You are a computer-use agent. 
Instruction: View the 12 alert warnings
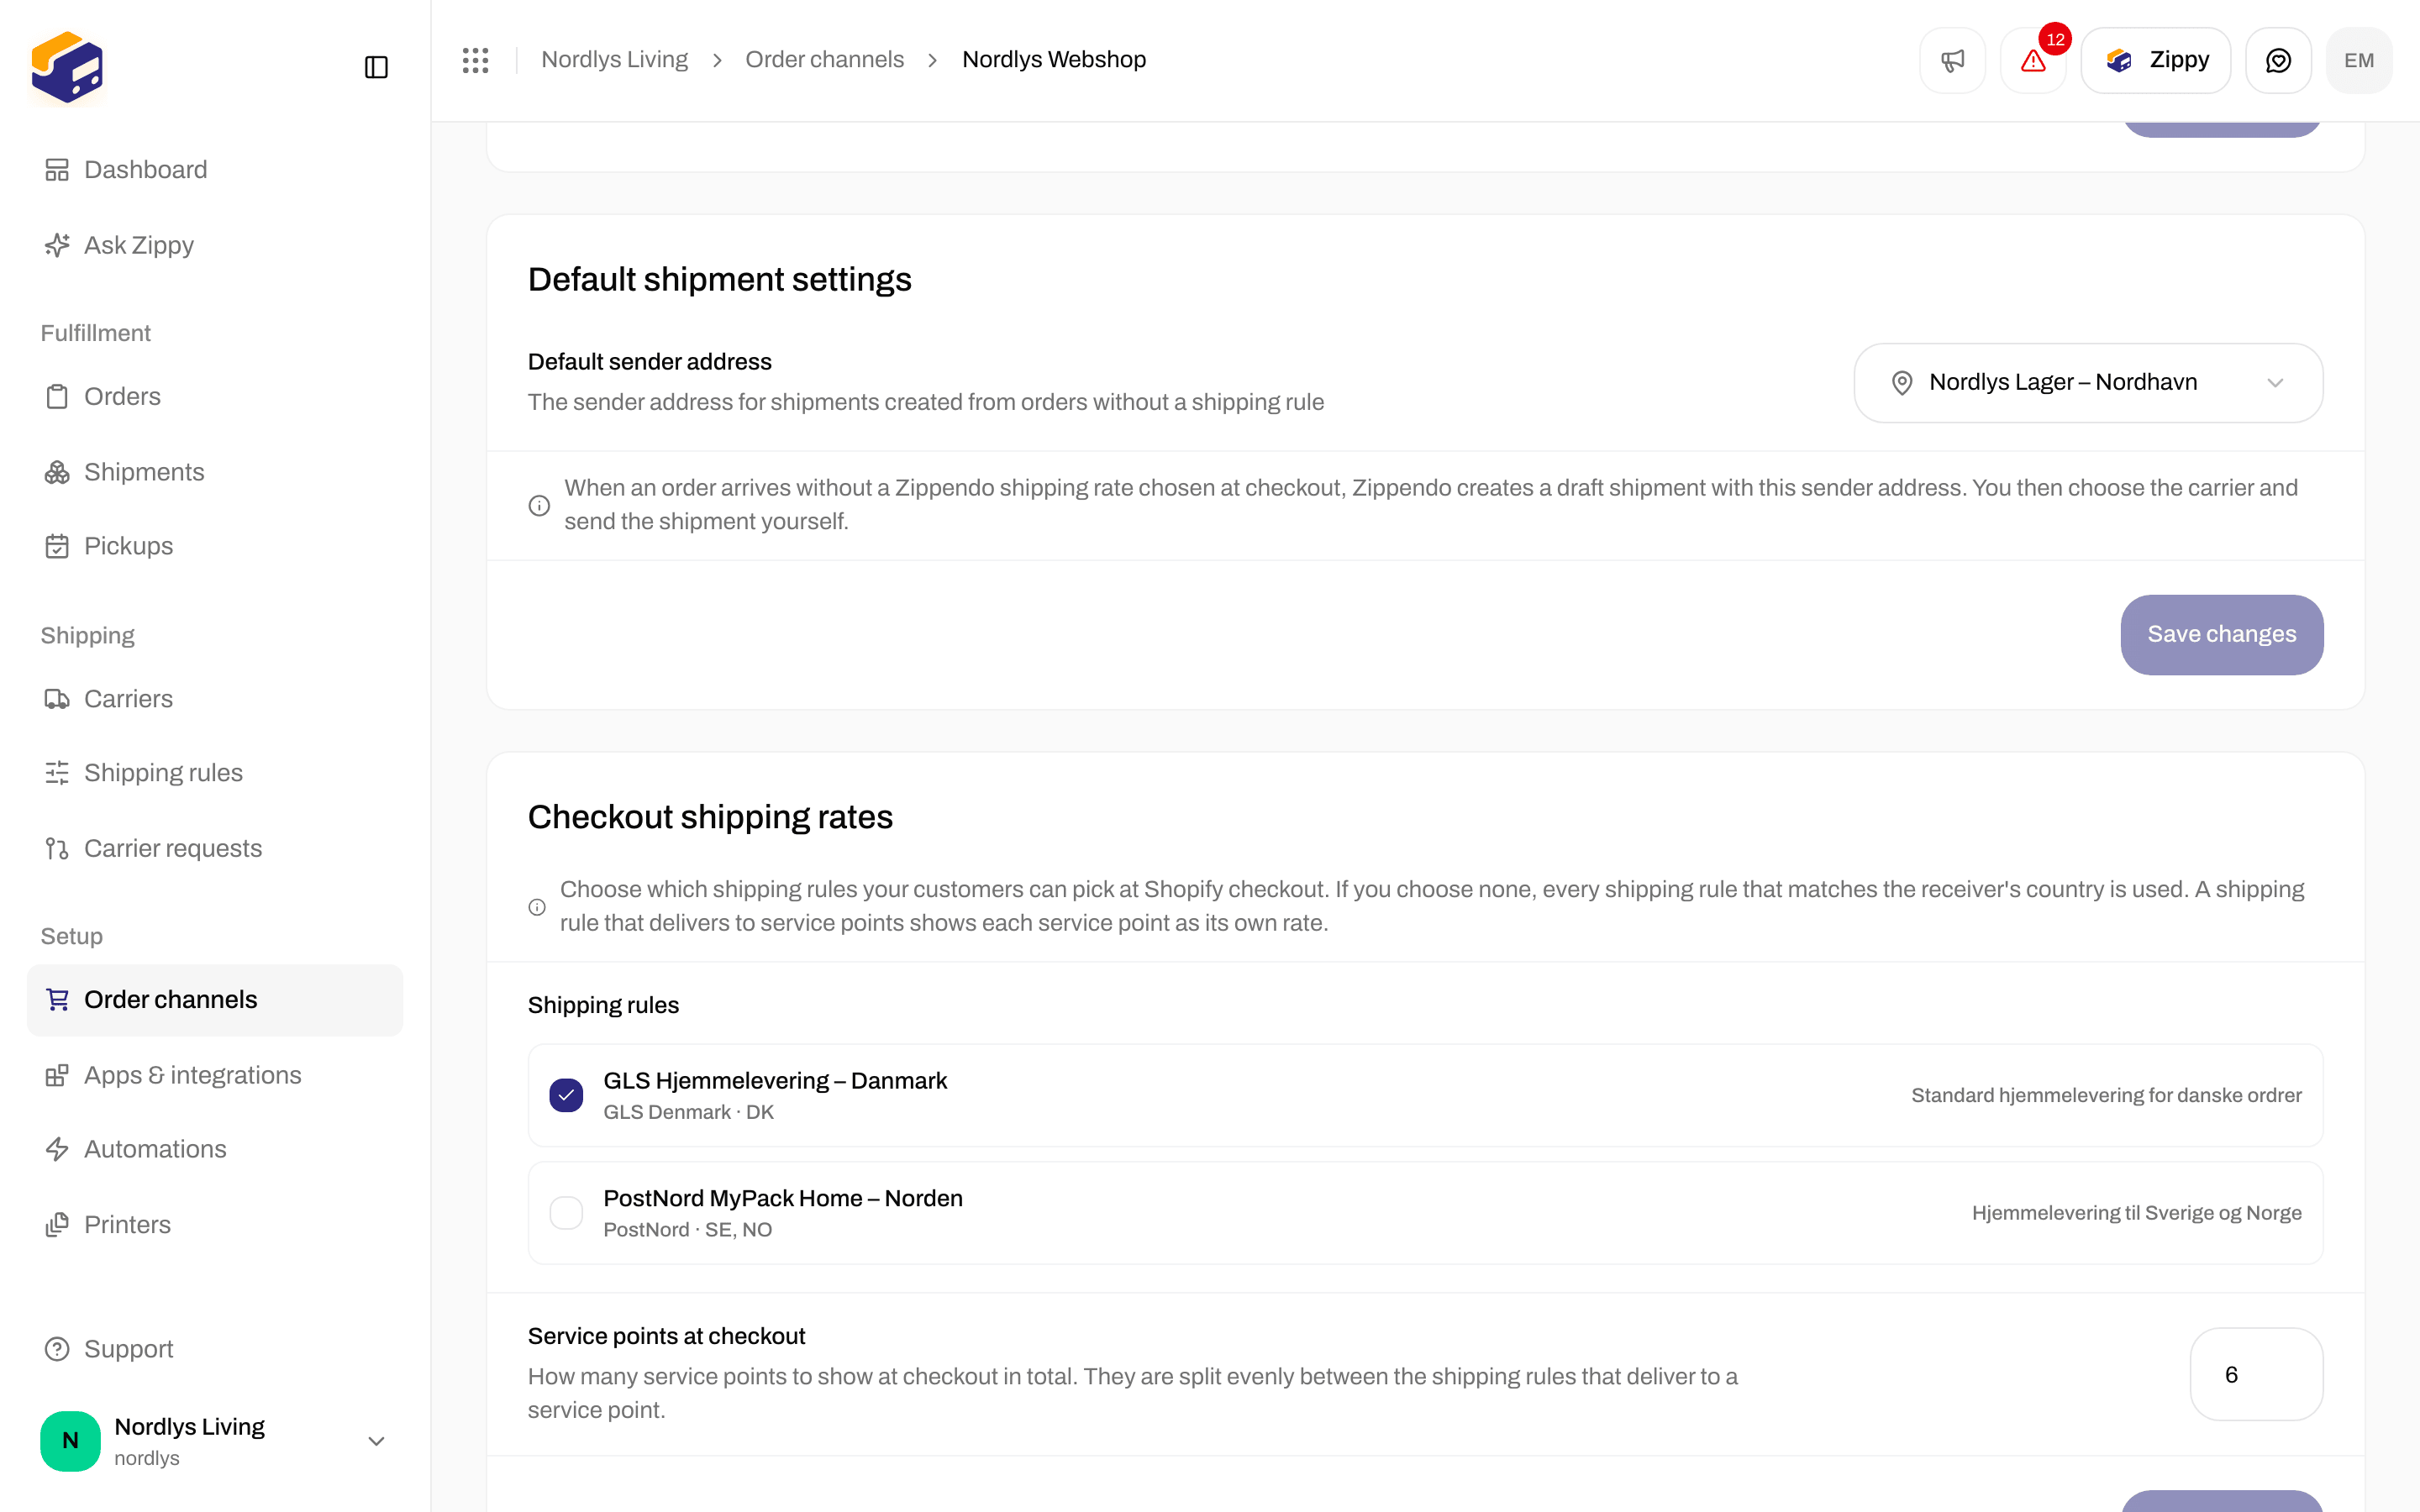tap(2033, 60)
